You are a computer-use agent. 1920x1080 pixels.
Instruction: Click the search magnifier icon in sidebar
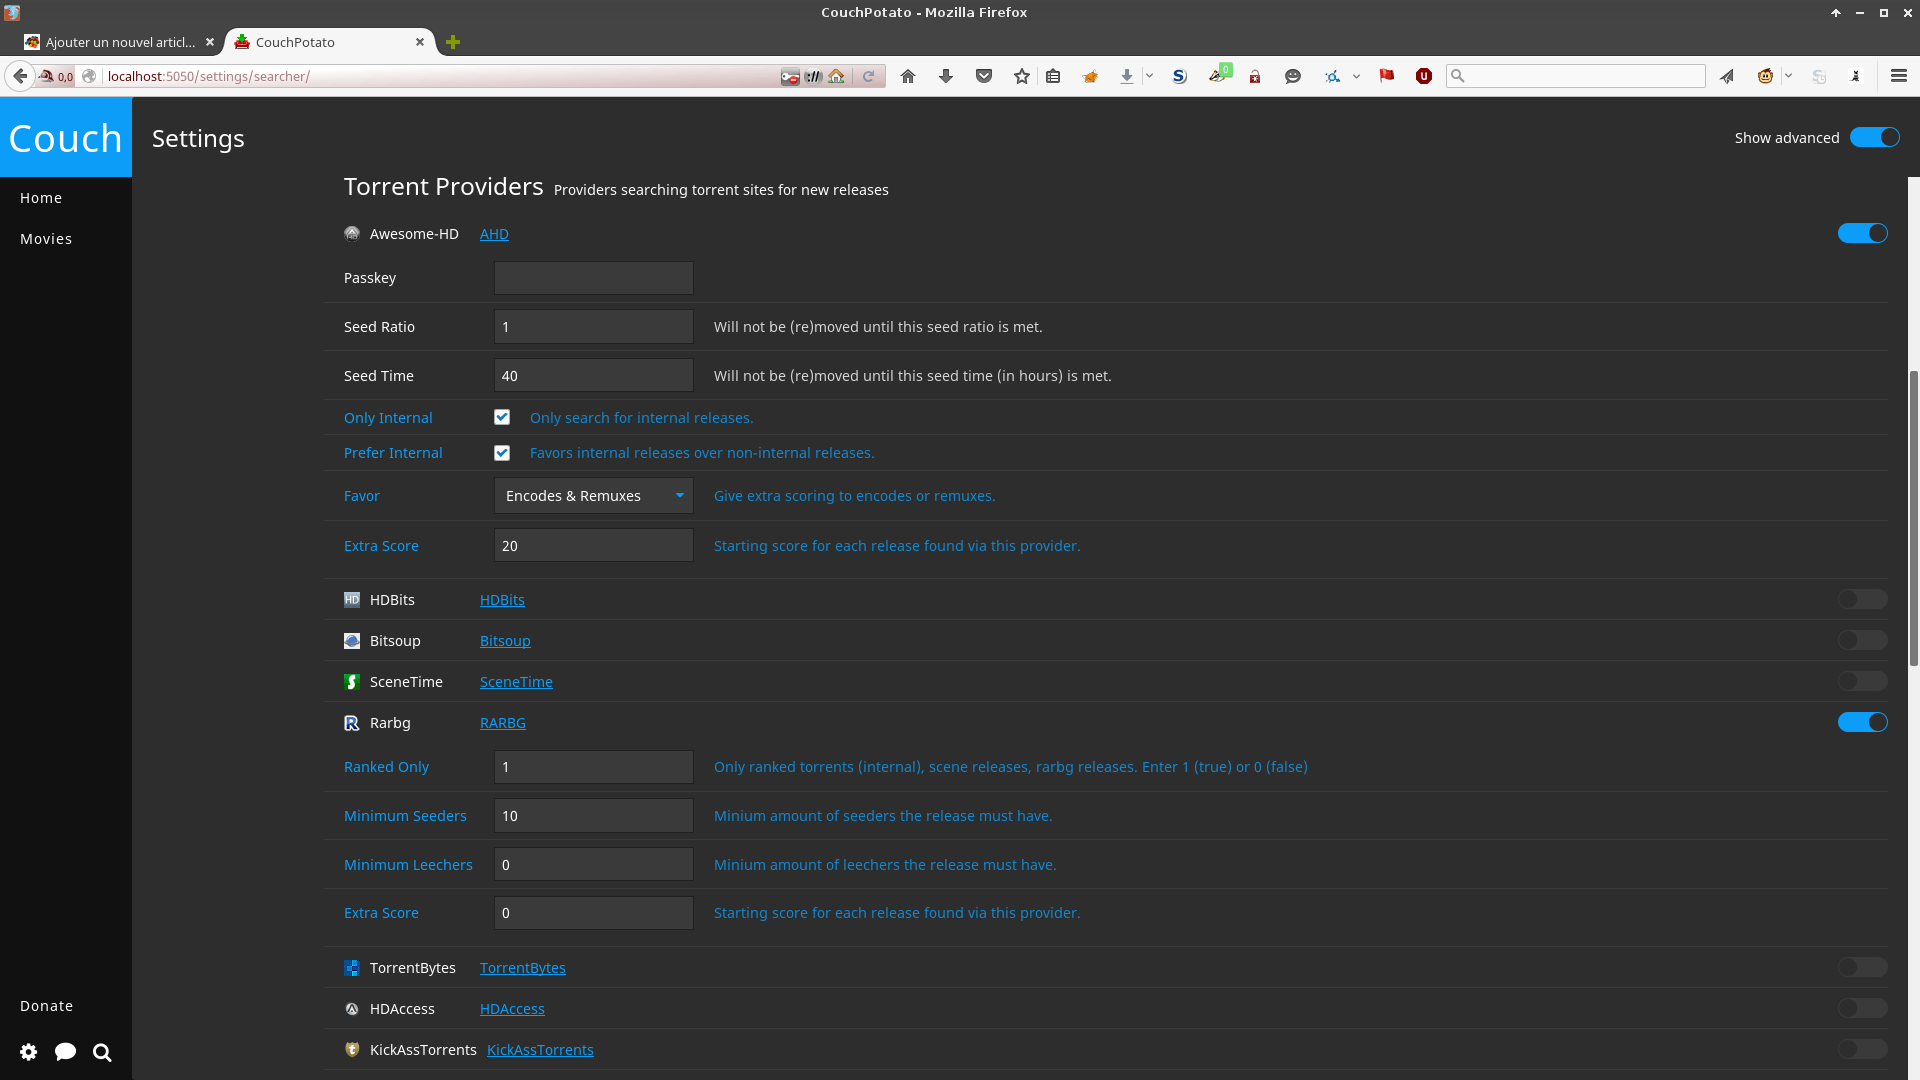click(x=102, y=1052)
